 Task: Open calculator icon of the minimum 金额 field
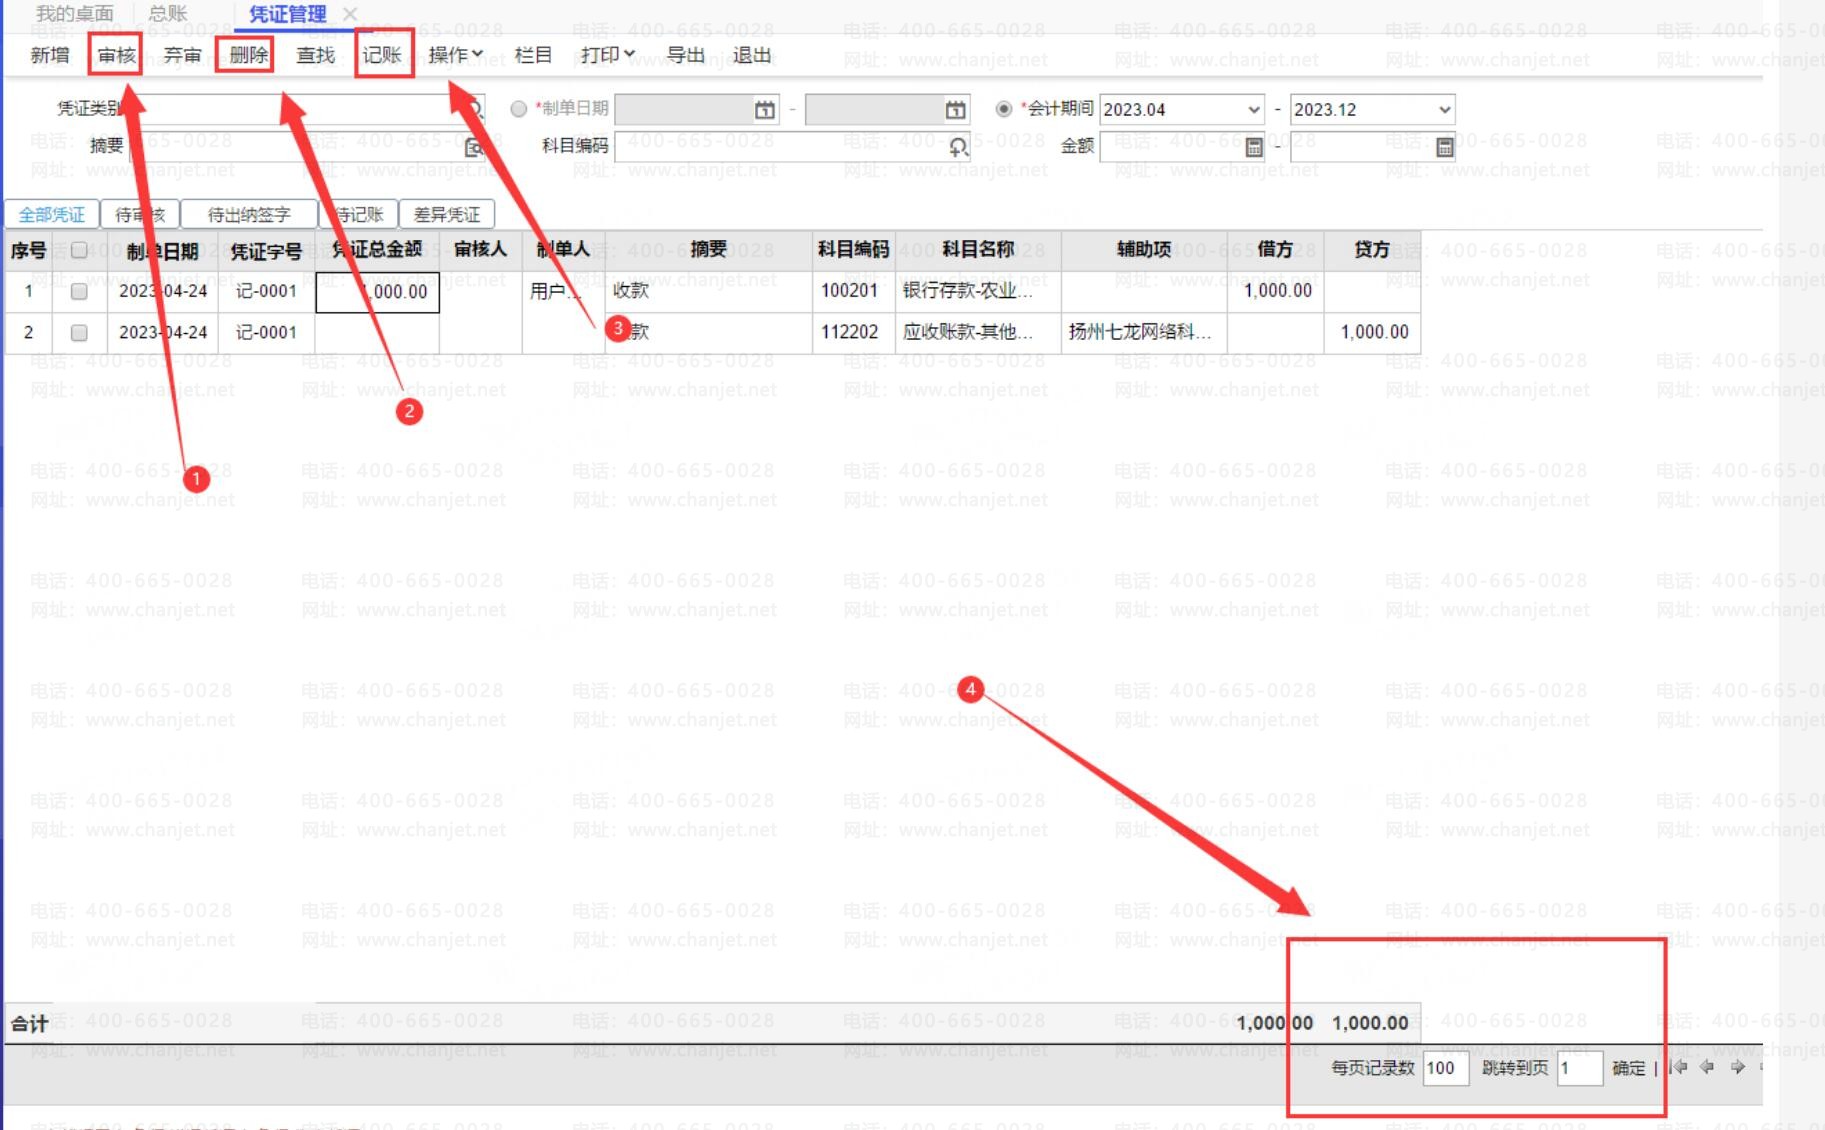click(x=1254, y=147)
